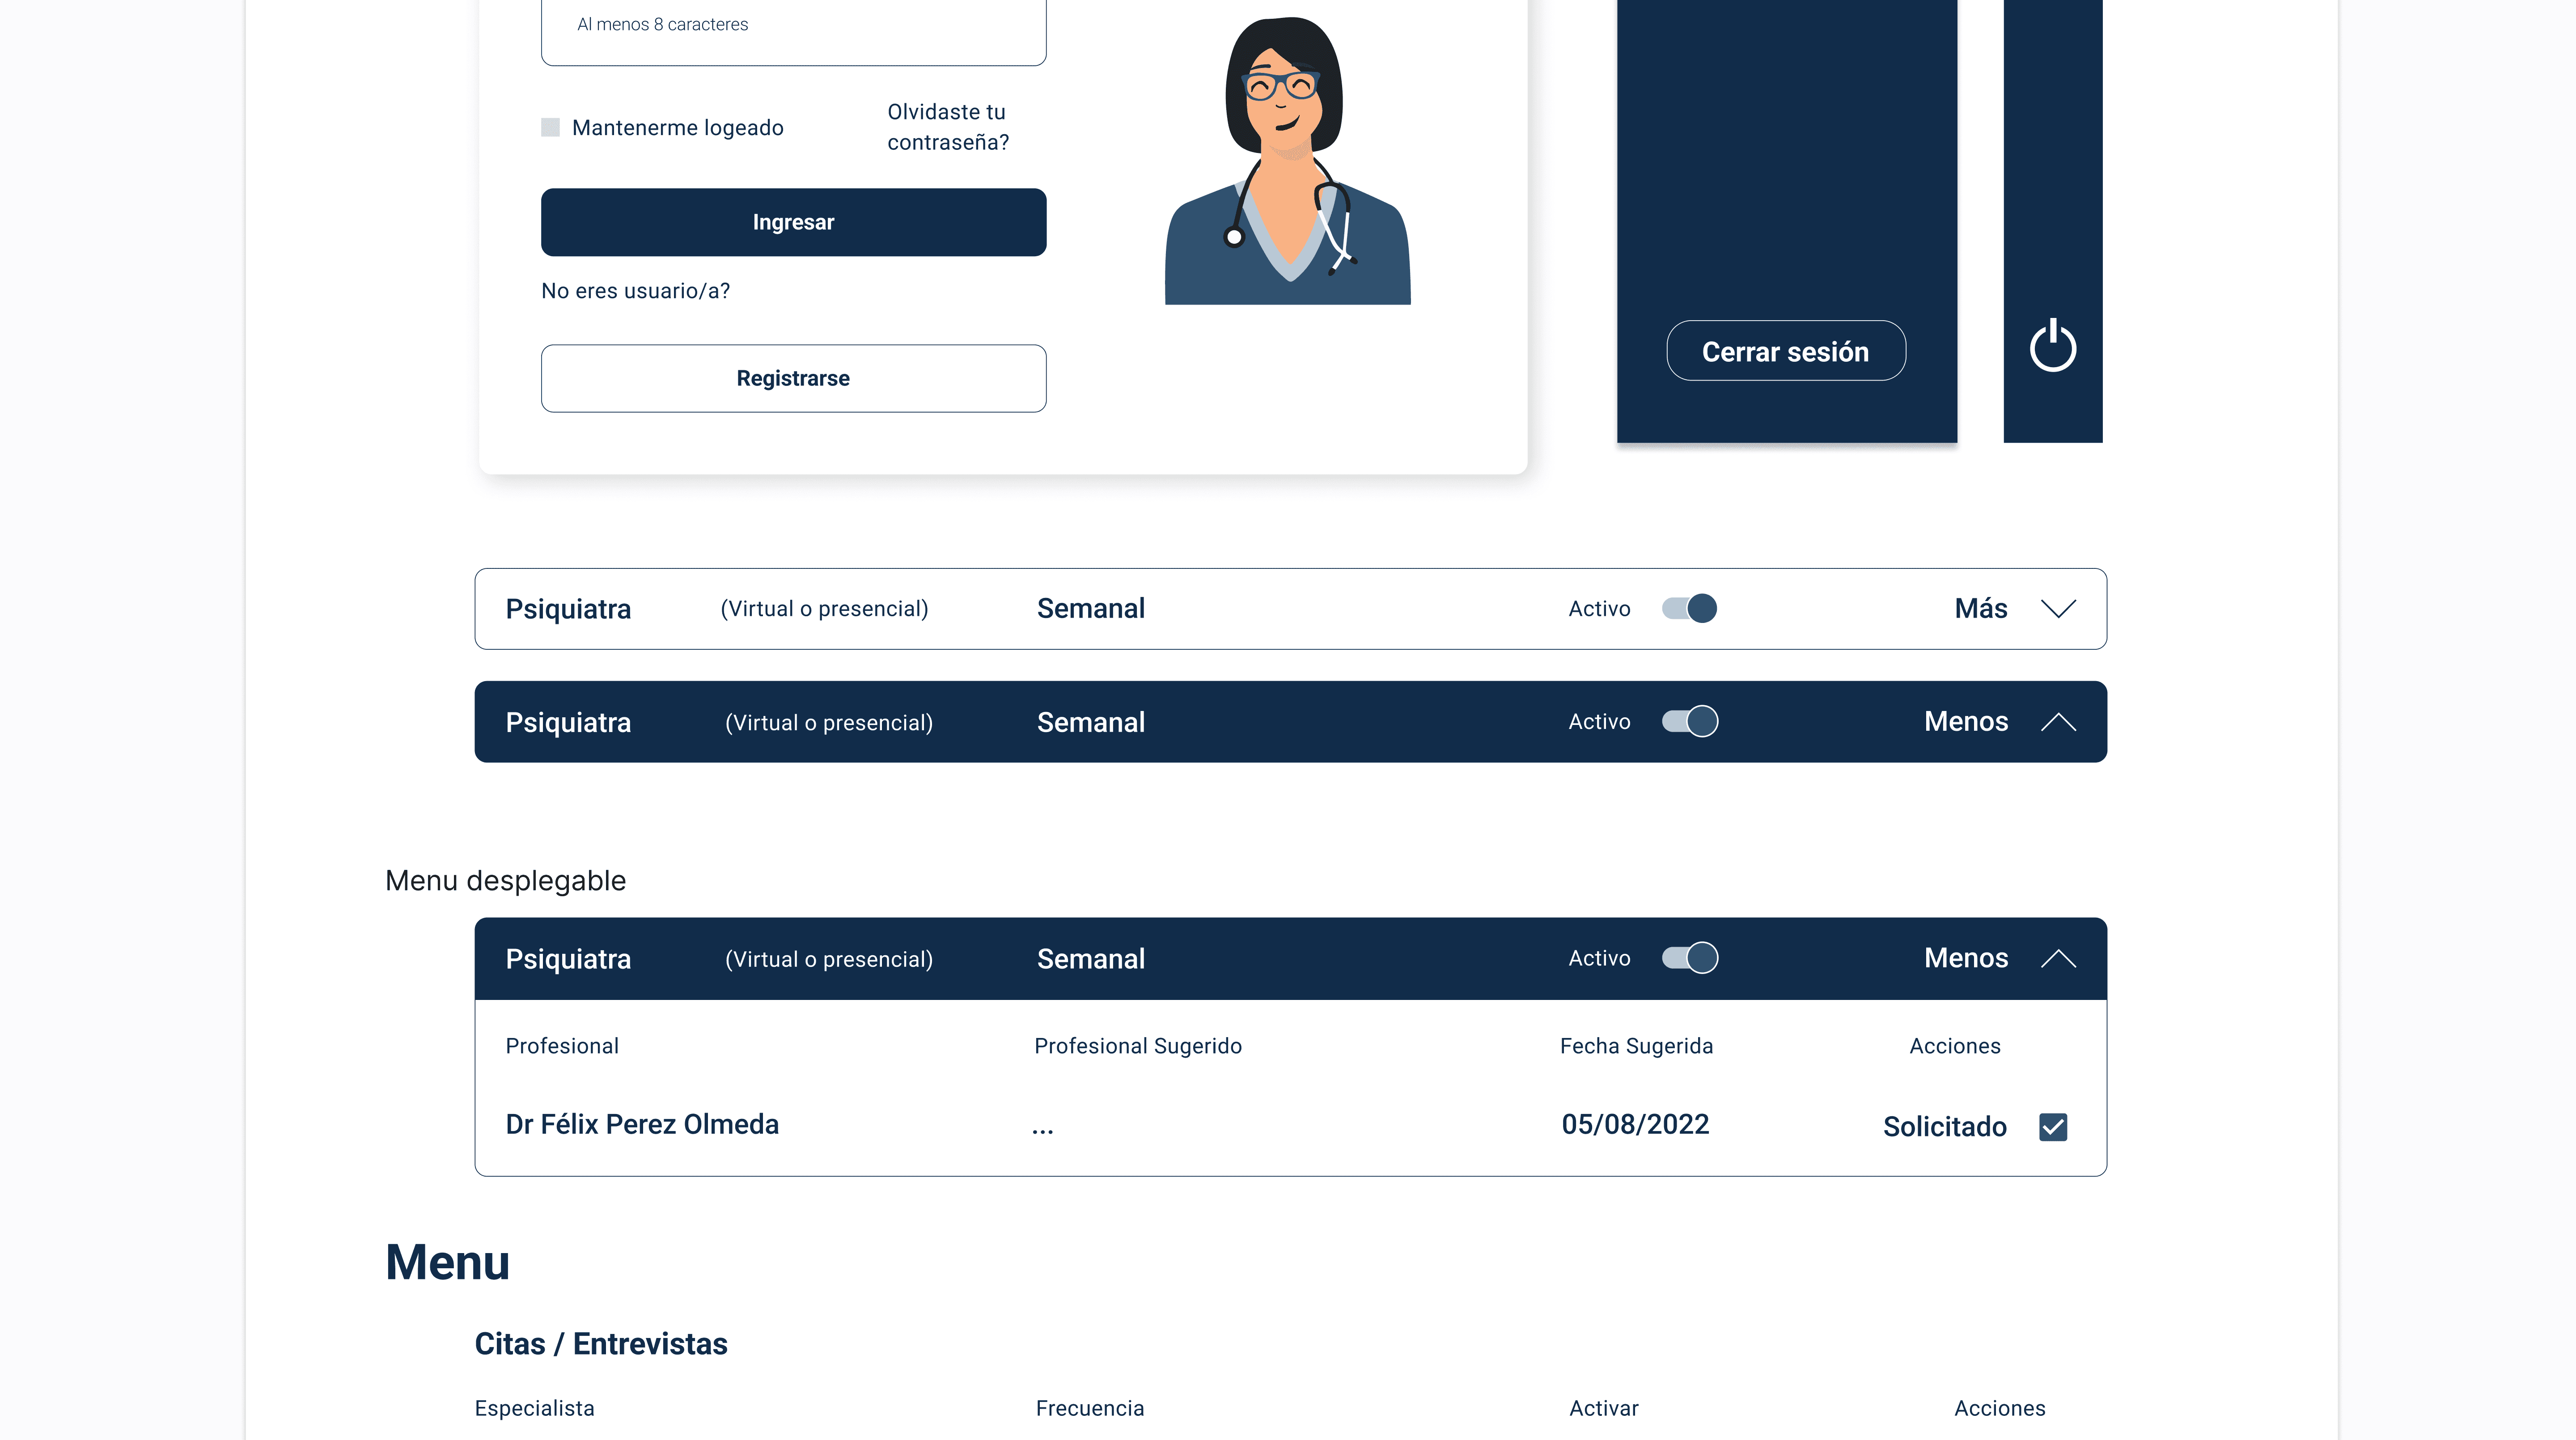Toggle Activo switch on middle dark row
This screenshot has width=2576, height=1440.
1689,721
